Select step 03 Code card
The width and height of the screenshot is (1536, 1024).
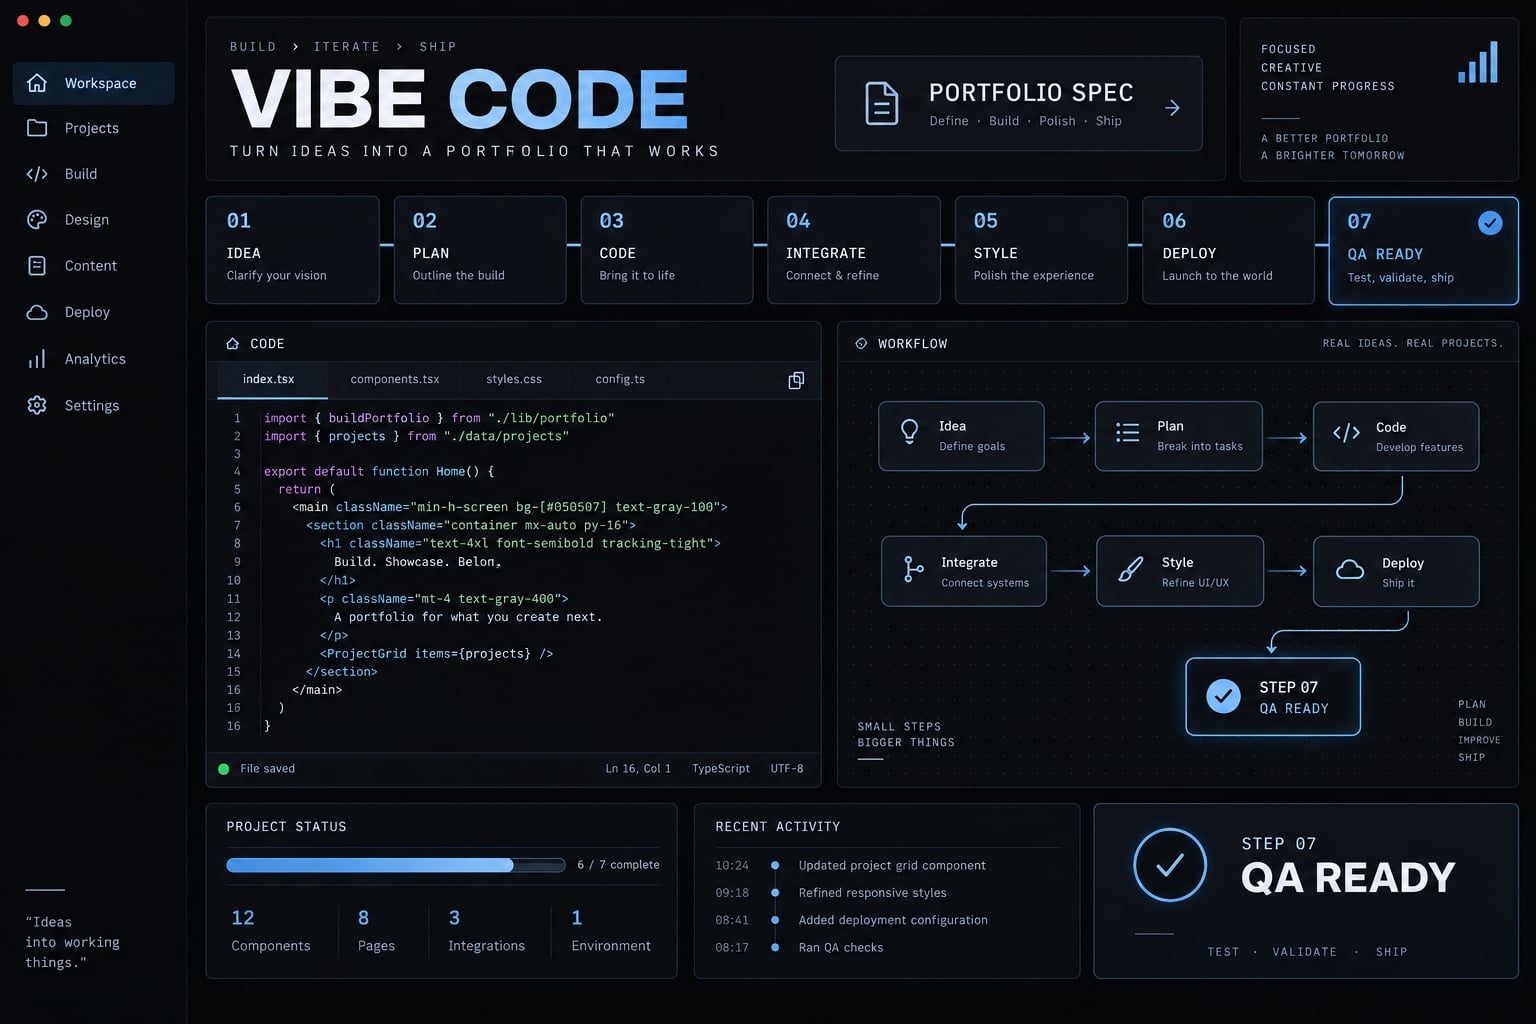pos(667,250)
